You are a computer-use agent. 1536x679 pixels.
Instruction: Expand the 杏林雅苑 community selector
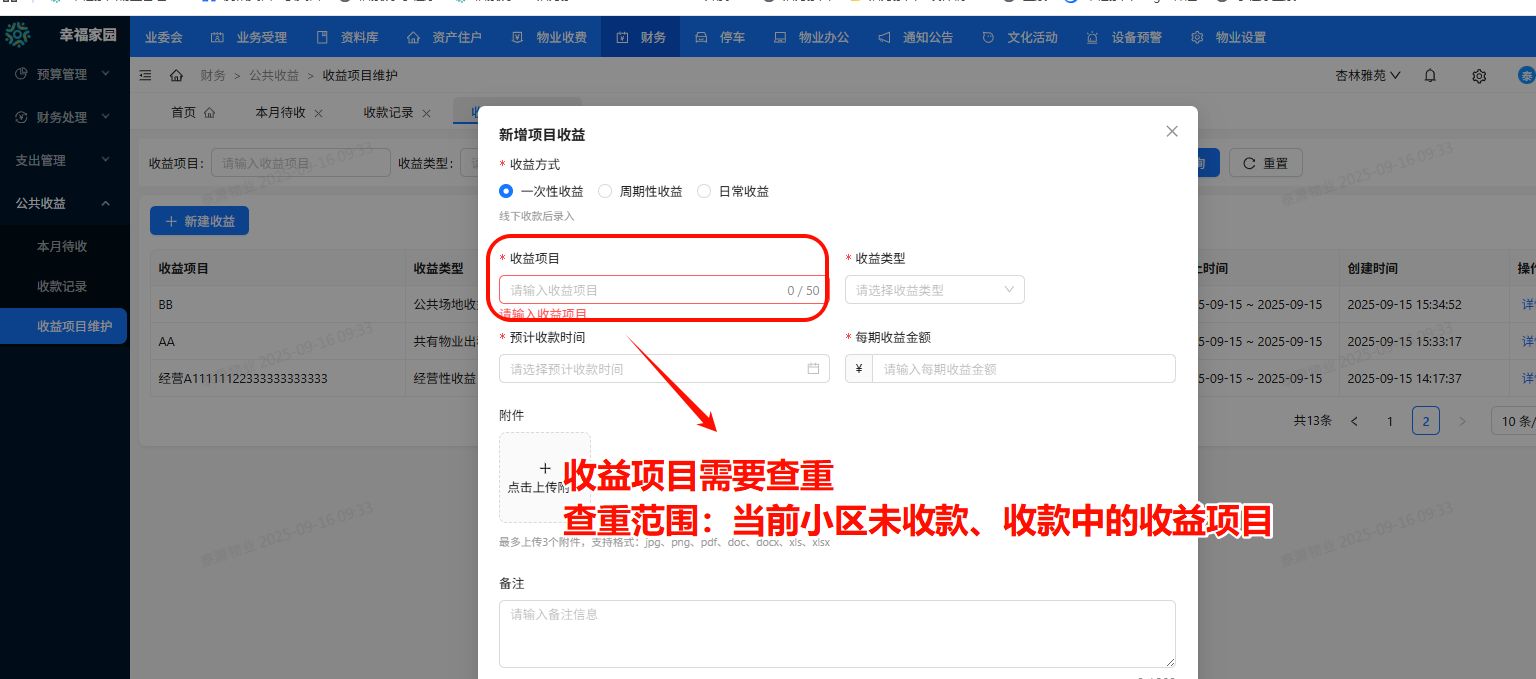[x=1367, y=75]
